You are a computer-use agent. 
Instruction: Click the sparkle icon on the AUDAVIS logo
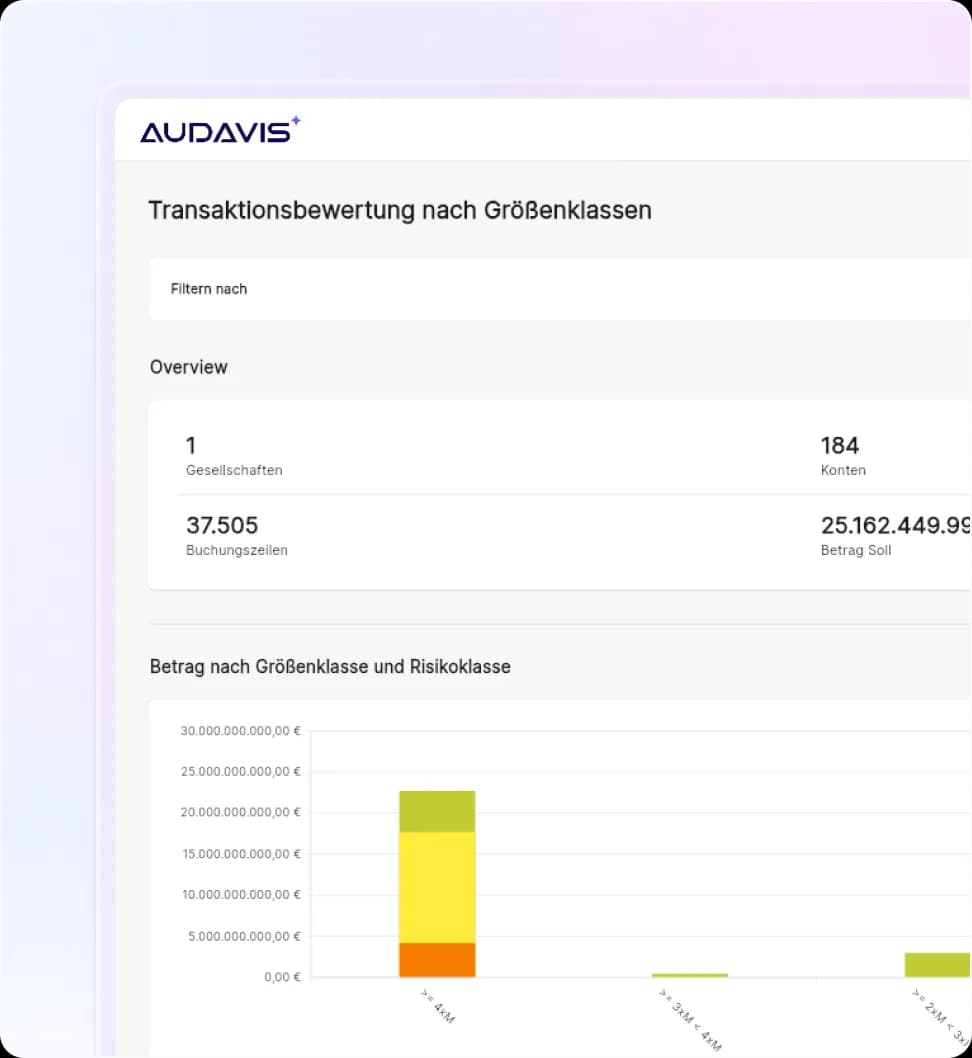click(x=296, y=118)
